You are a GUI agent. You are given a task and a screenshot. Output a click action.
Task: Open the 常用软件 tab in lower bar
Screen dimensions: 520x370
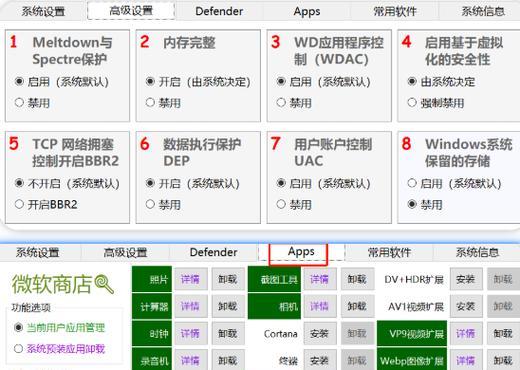[x=389, y=252]
